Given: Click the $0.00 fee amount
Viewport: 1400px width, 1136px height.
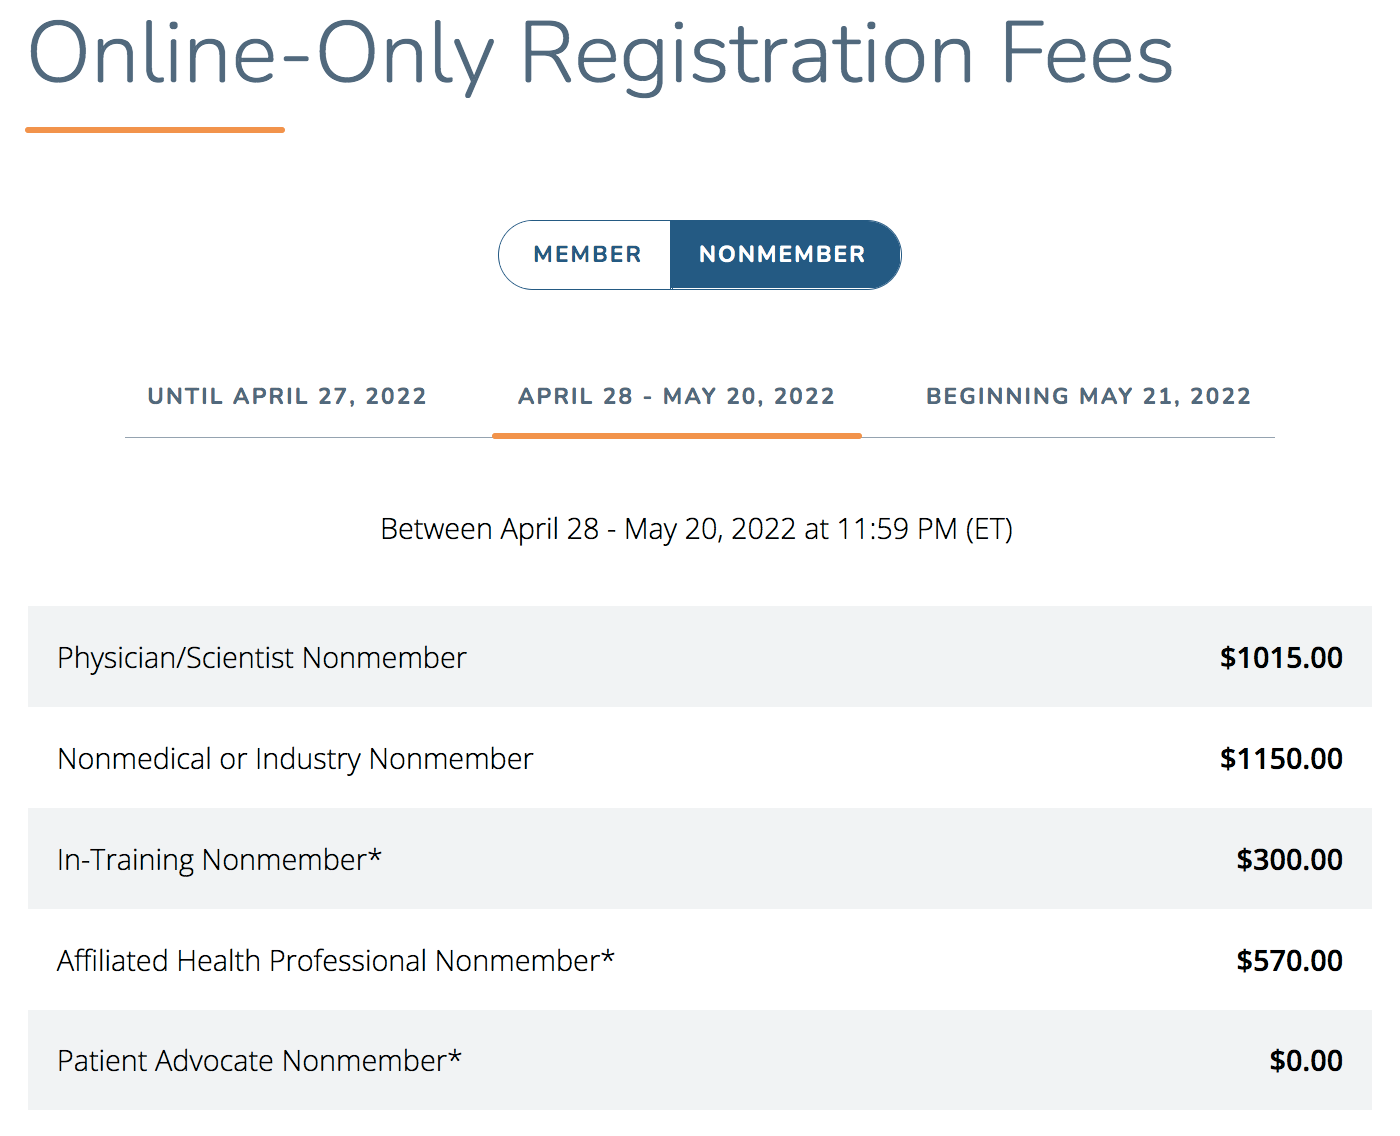Looking at the screenshot, I should pos(1306,1061).
